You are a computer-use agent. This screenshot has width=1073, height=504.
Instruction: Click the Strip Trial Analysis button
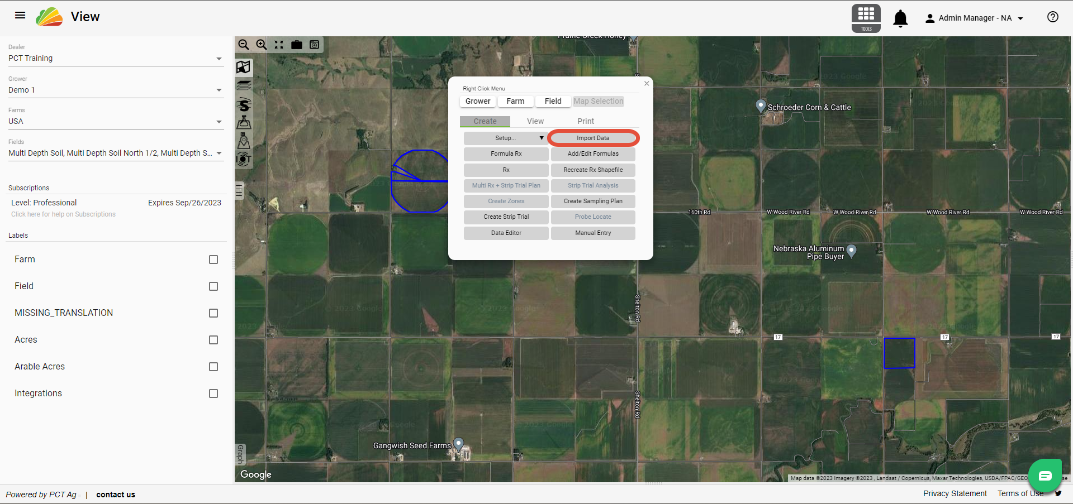pyautogui.click(x=593, y=185)
